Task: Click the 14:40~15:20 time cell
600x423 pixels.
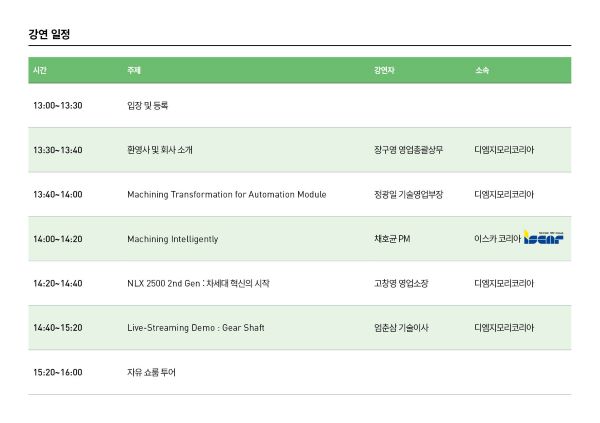Action: coord(58,328)
